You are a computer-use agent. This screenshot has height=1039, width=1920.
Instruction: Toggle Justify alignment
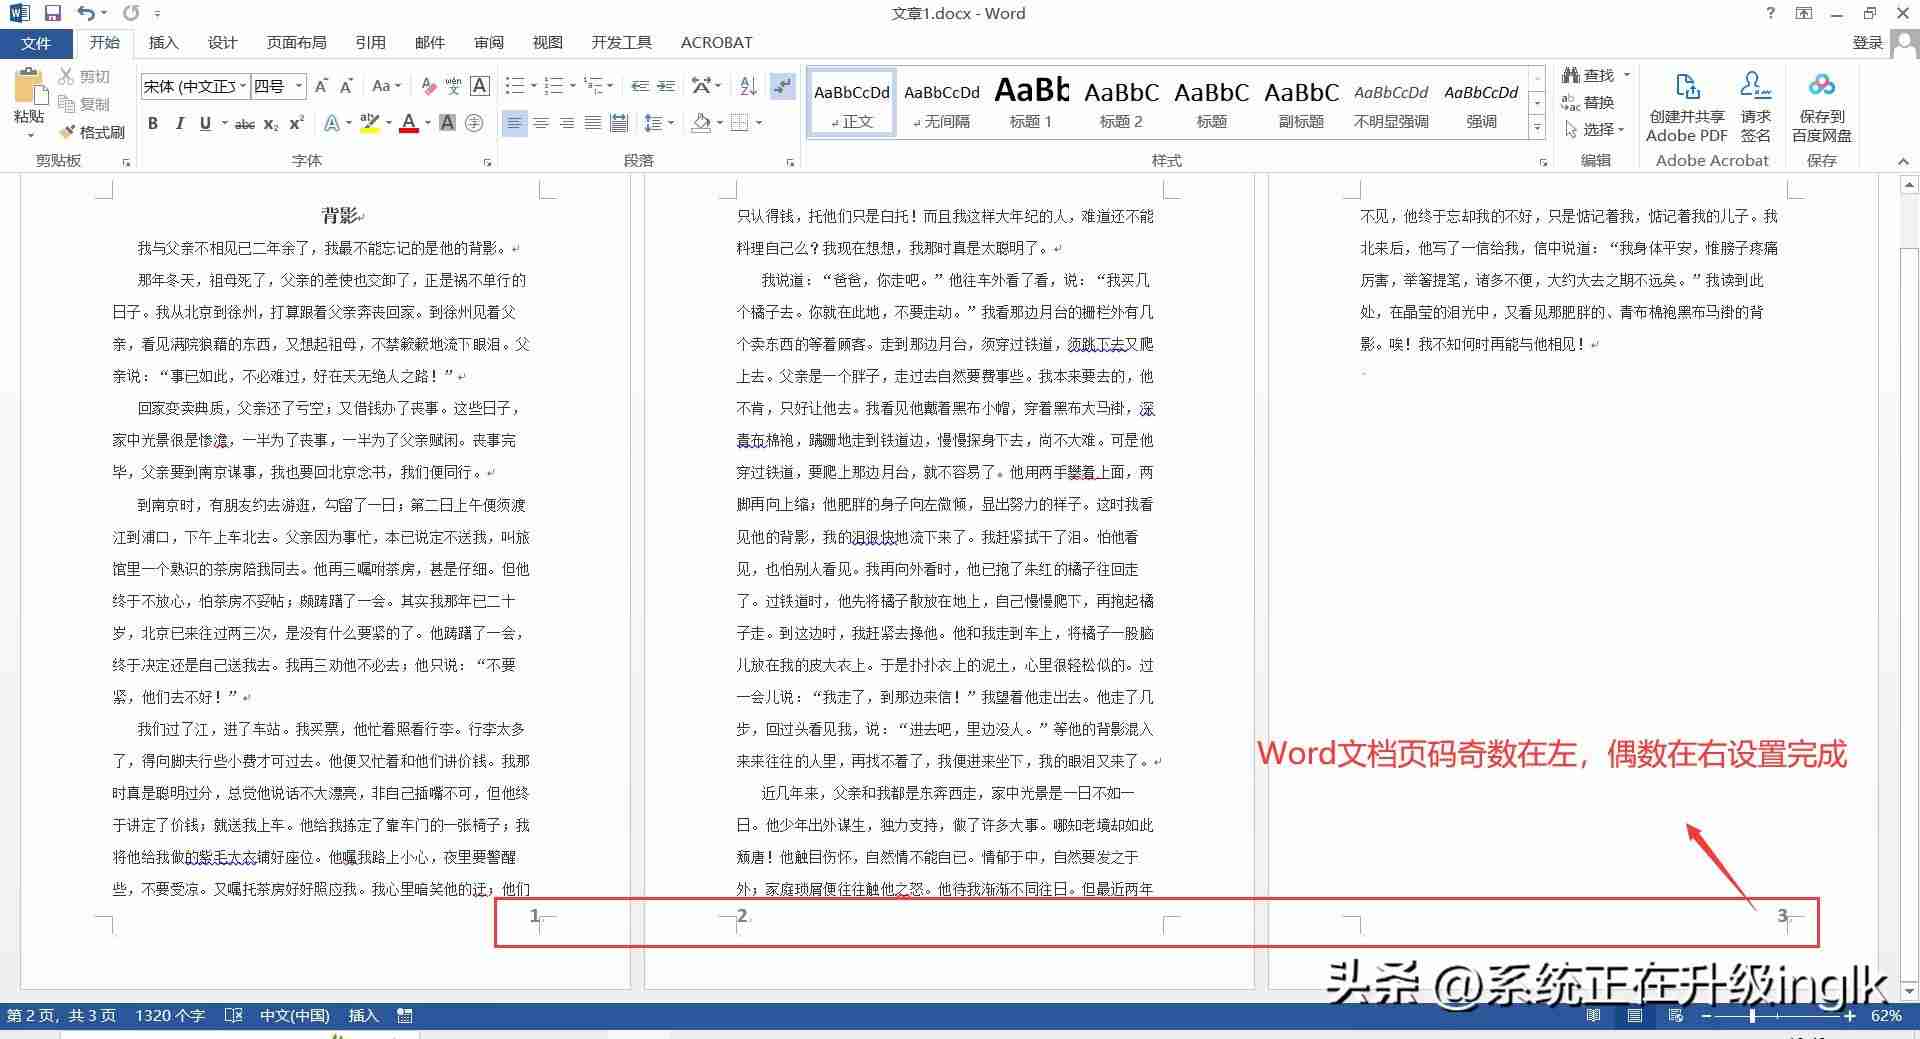coord(593,123)
